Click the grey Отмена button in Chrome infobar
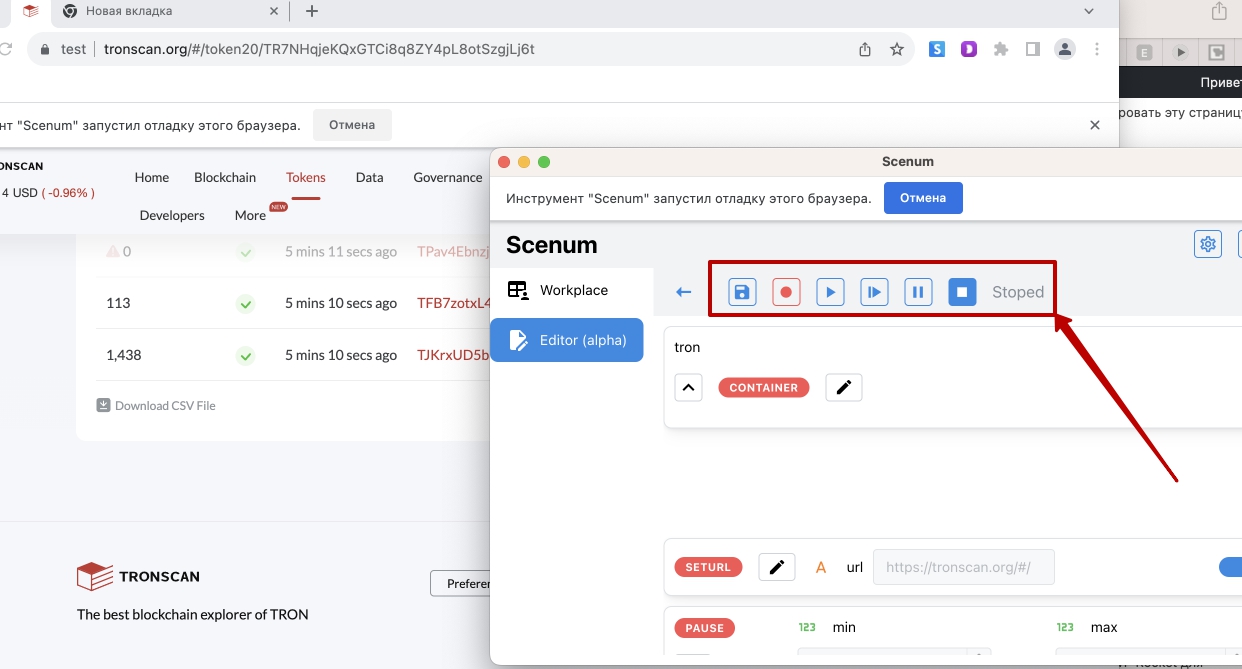Viewport: 1242px width, 669px height. point(352,125)
